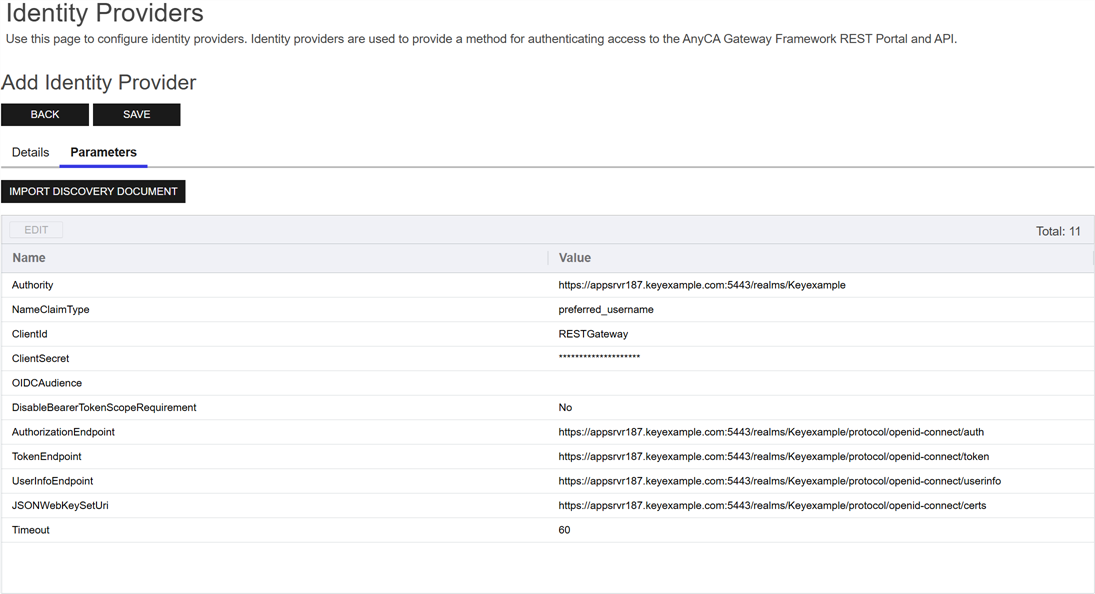This screenshot has width=1095, height=594.
Task: Select the OIDCAudience row
Action: pos(47,383)
